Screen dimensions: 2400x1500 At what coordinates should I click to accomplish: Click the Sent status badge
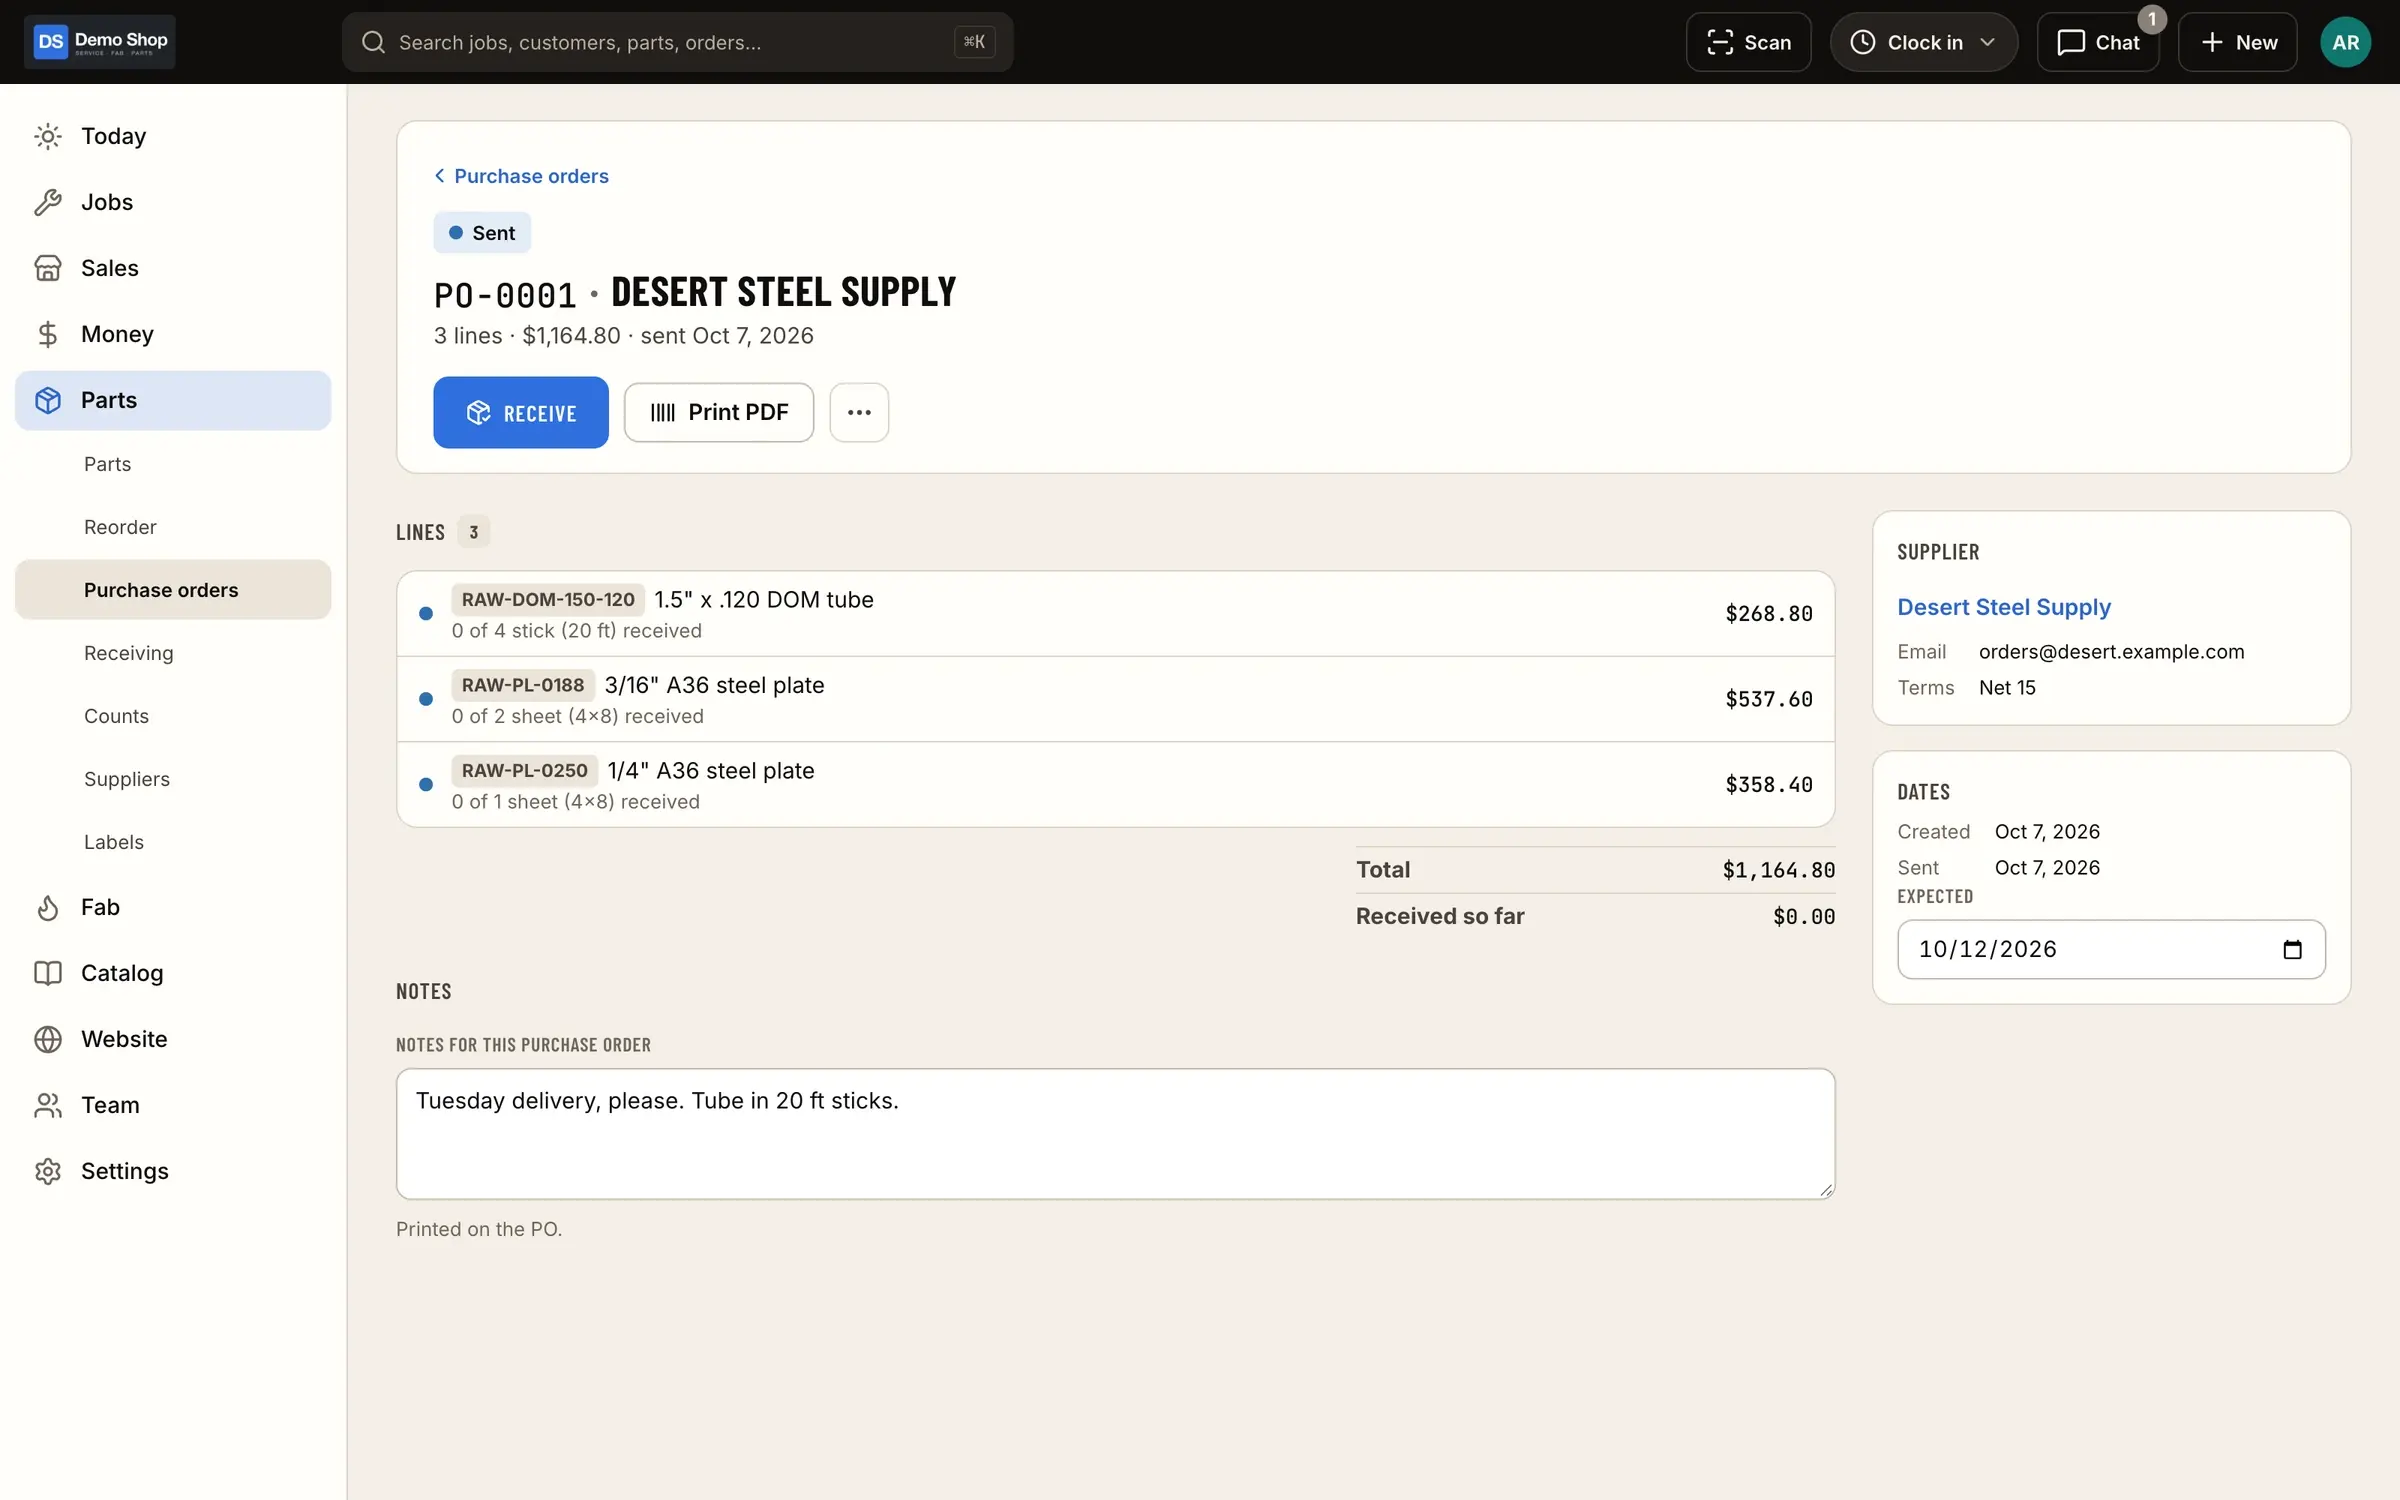click(482, 233)
